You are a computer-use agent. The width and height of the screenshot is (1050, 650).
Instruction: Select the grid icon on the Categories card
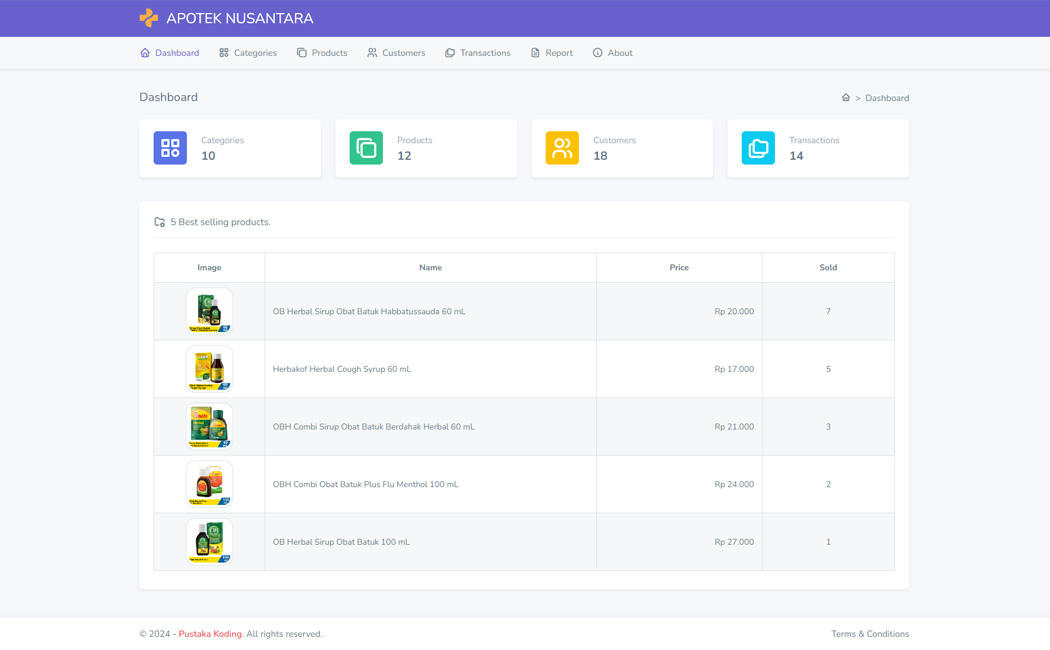(169, 147)
